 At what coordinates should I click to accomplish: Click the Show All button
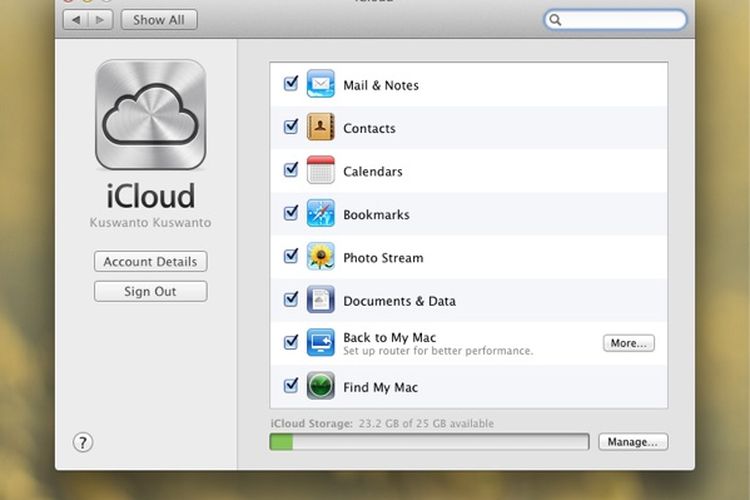coord(159,20)
